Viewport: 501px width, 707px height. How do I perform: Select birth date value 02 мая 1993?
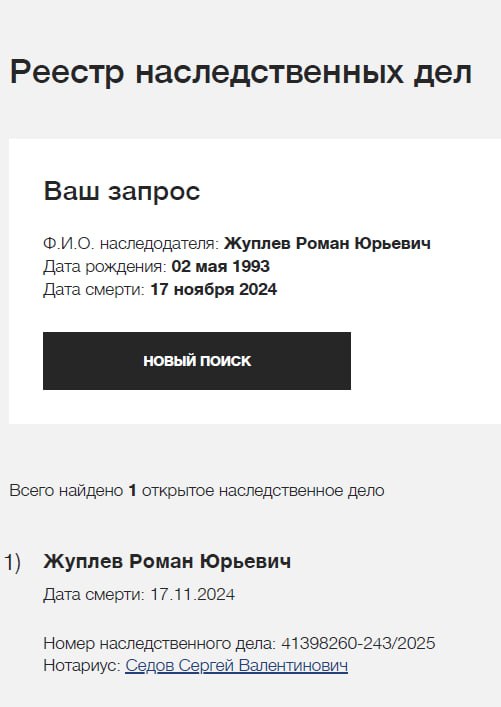click(x=221, y=266)
